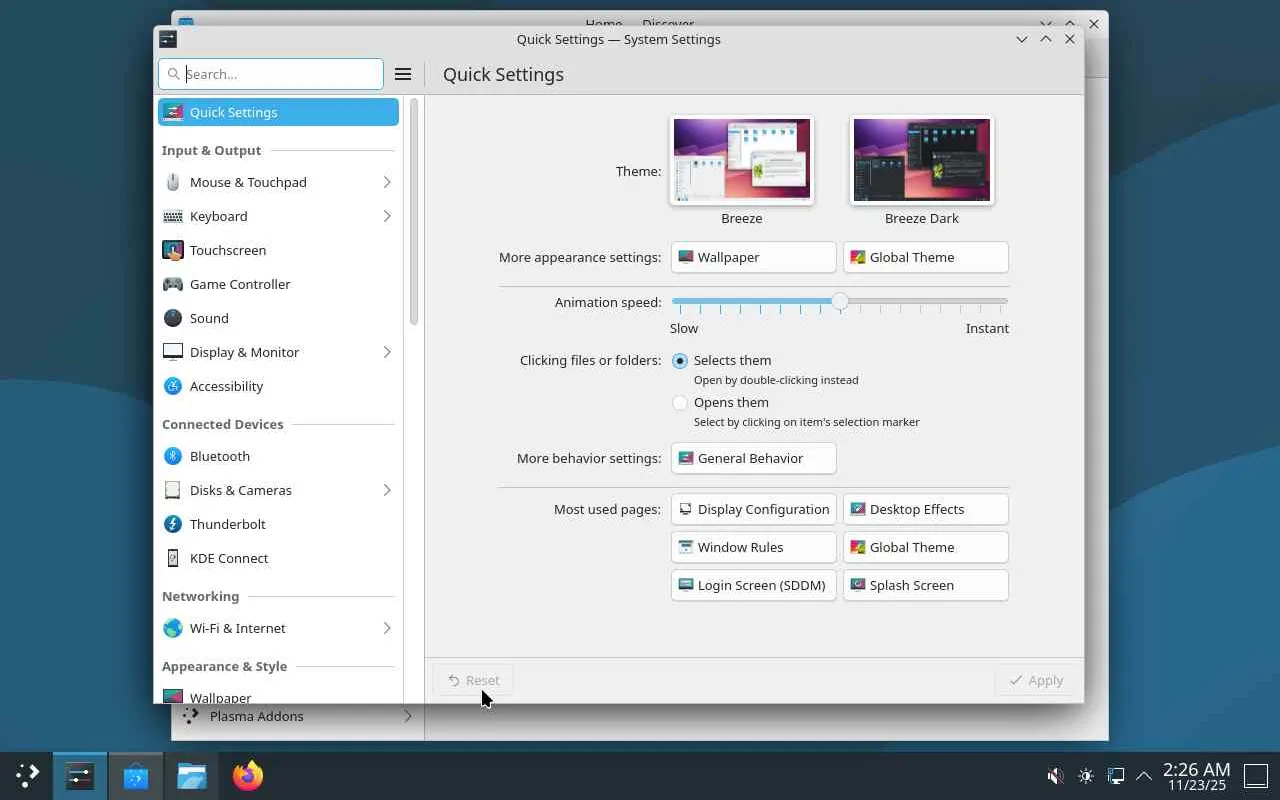The height and width of the screenshot is (800, 1280).
Task: Open the network icon in the system tray
Action: (1116, 776)
